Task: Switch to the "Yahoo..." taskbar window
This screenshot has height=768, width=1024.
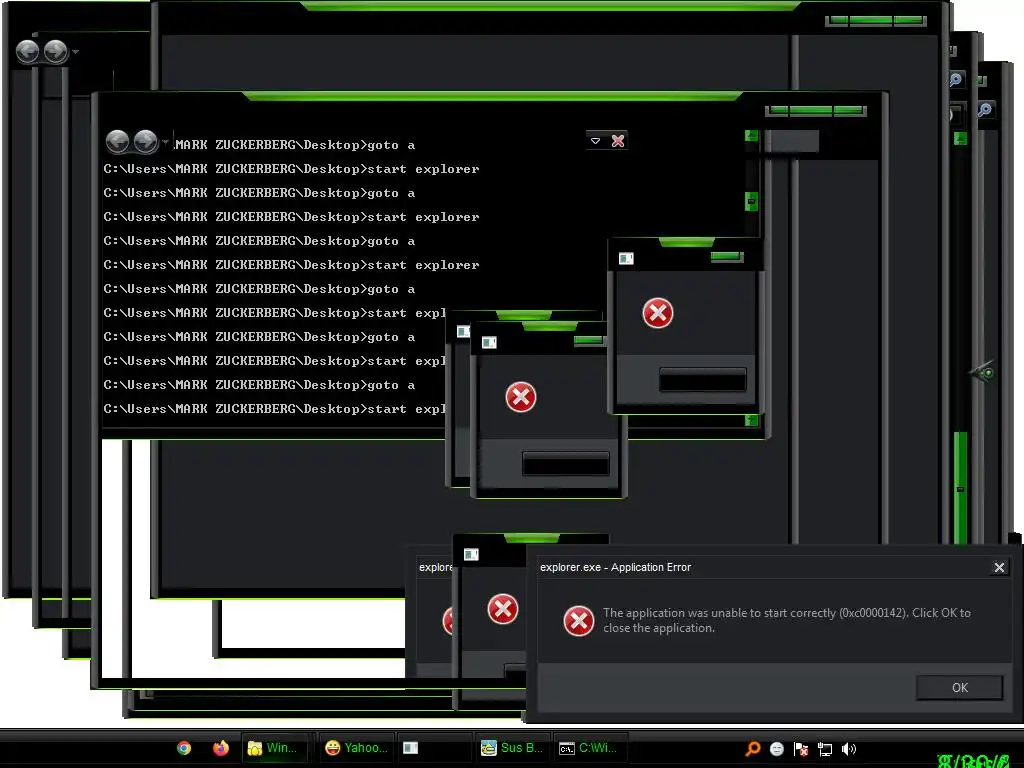Action: coord(357,748)
